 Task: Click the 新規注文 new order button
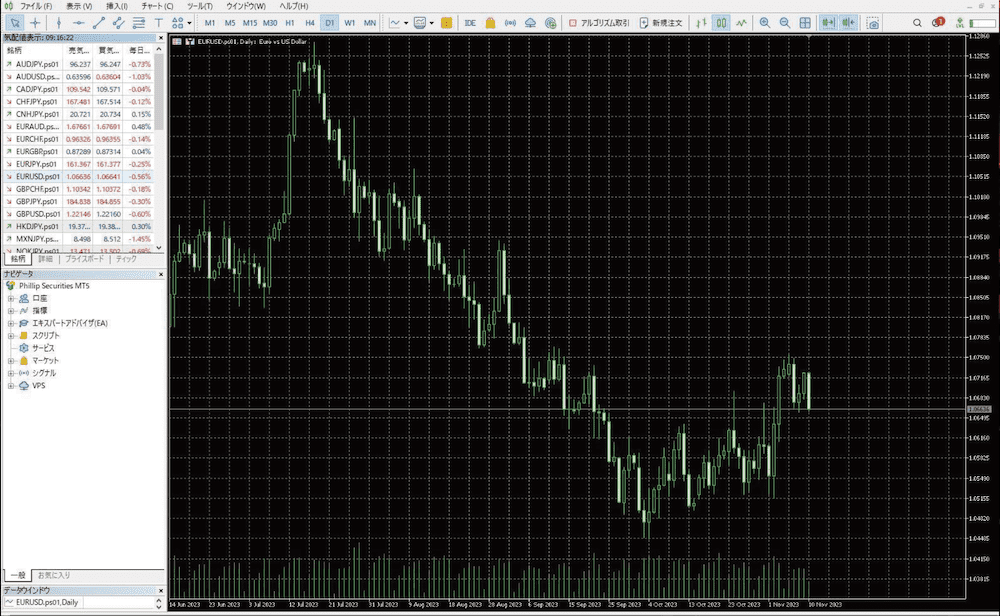pyautogui.click(x=664, y=22)
